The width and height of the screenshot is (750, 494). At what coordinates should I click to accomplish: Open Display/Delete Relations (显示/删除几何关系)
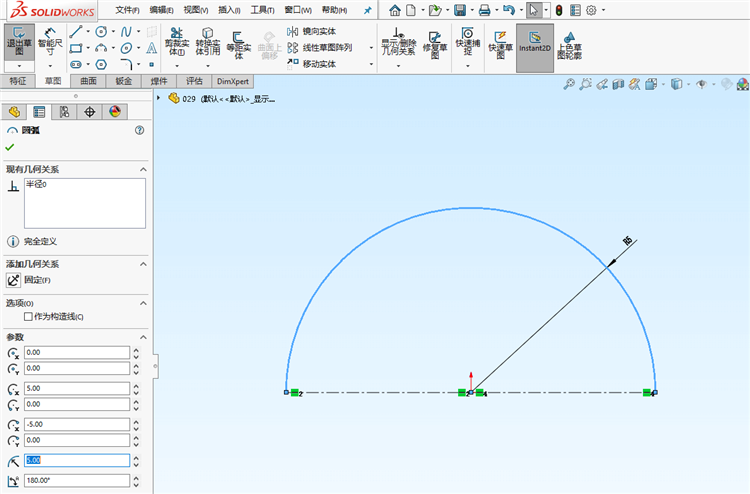(398, 42)
